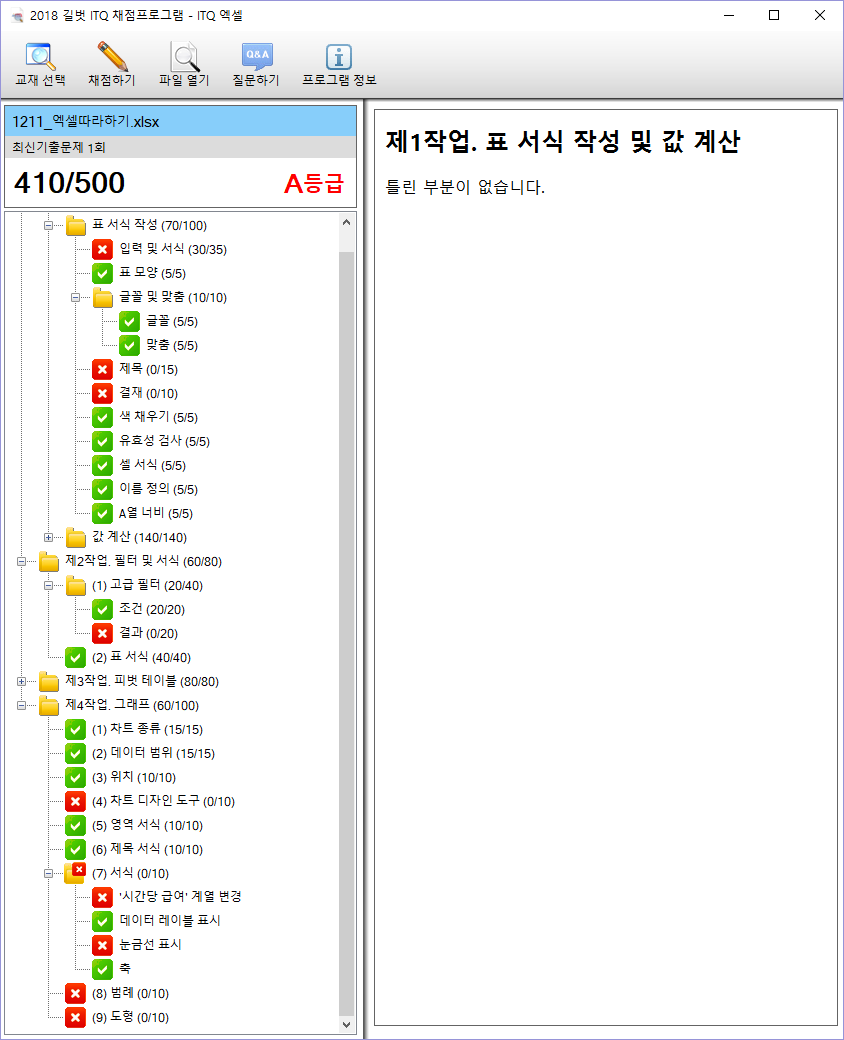Select the (5) 영역 서식 (10/10) row
This screenshot has height=1040, width=844.
click(147, 825)
